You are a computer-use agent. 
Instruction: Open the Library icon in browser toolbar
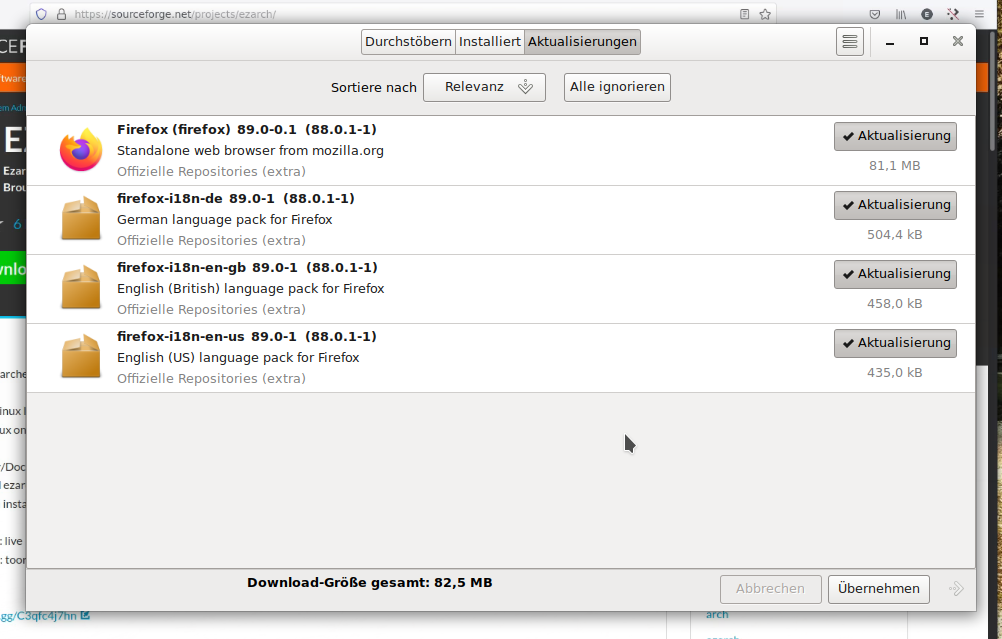click(x=901, y=14)
